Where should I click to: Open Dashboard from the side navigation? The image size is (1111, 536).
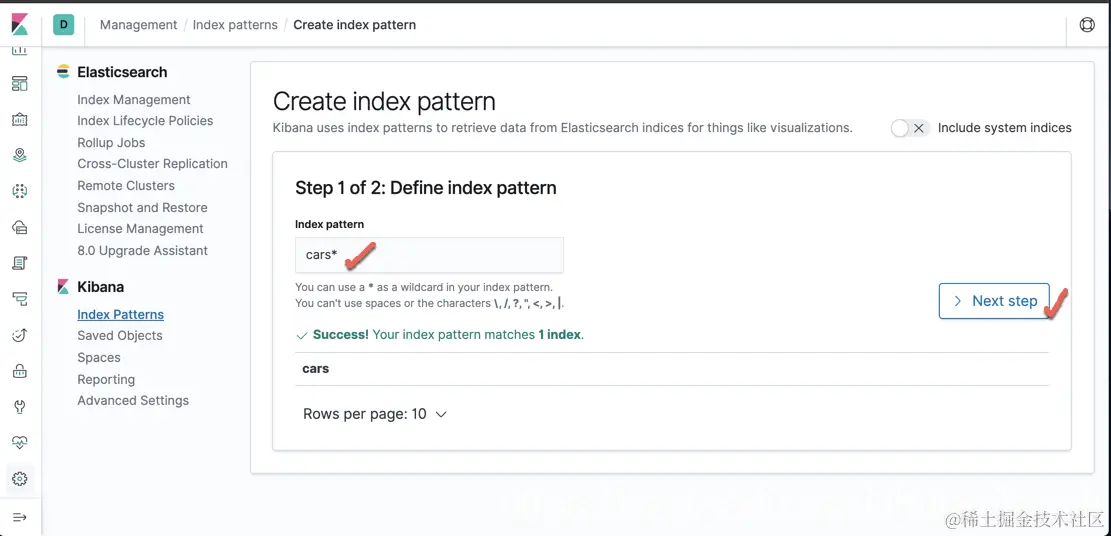(20, 84)
